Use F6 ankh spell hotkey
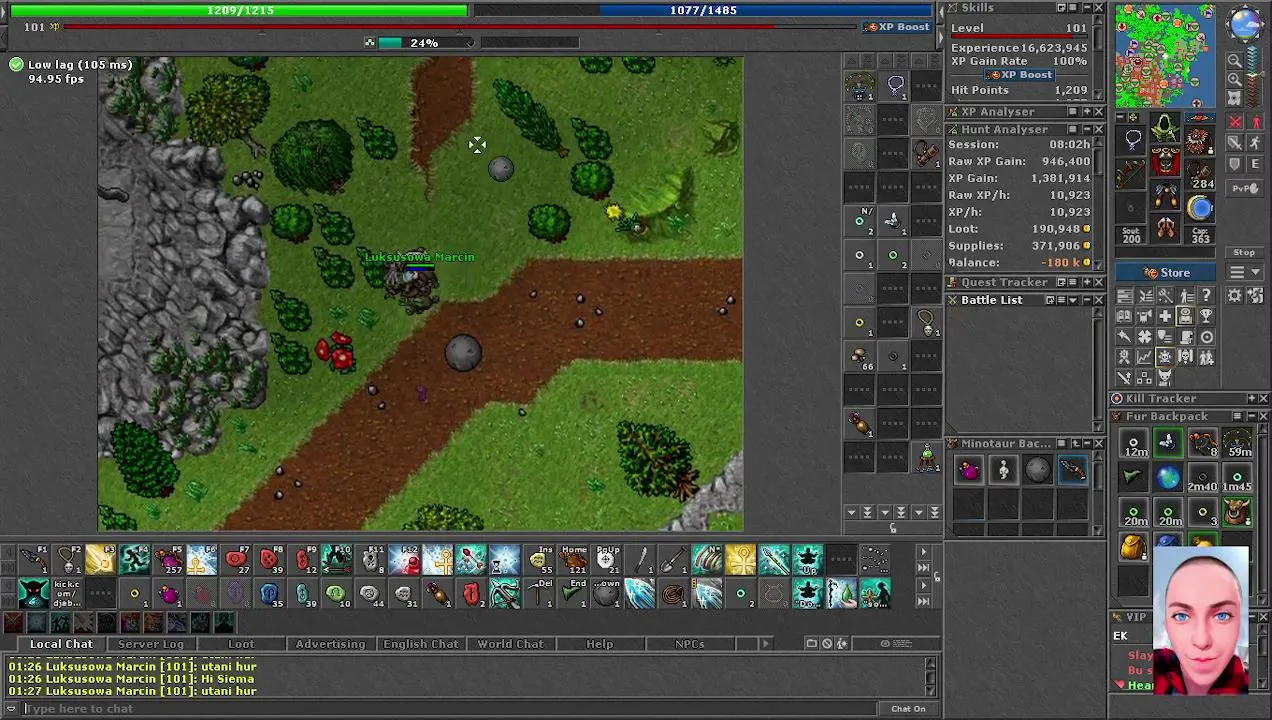The image size is (1272, 720). [201, 560]
